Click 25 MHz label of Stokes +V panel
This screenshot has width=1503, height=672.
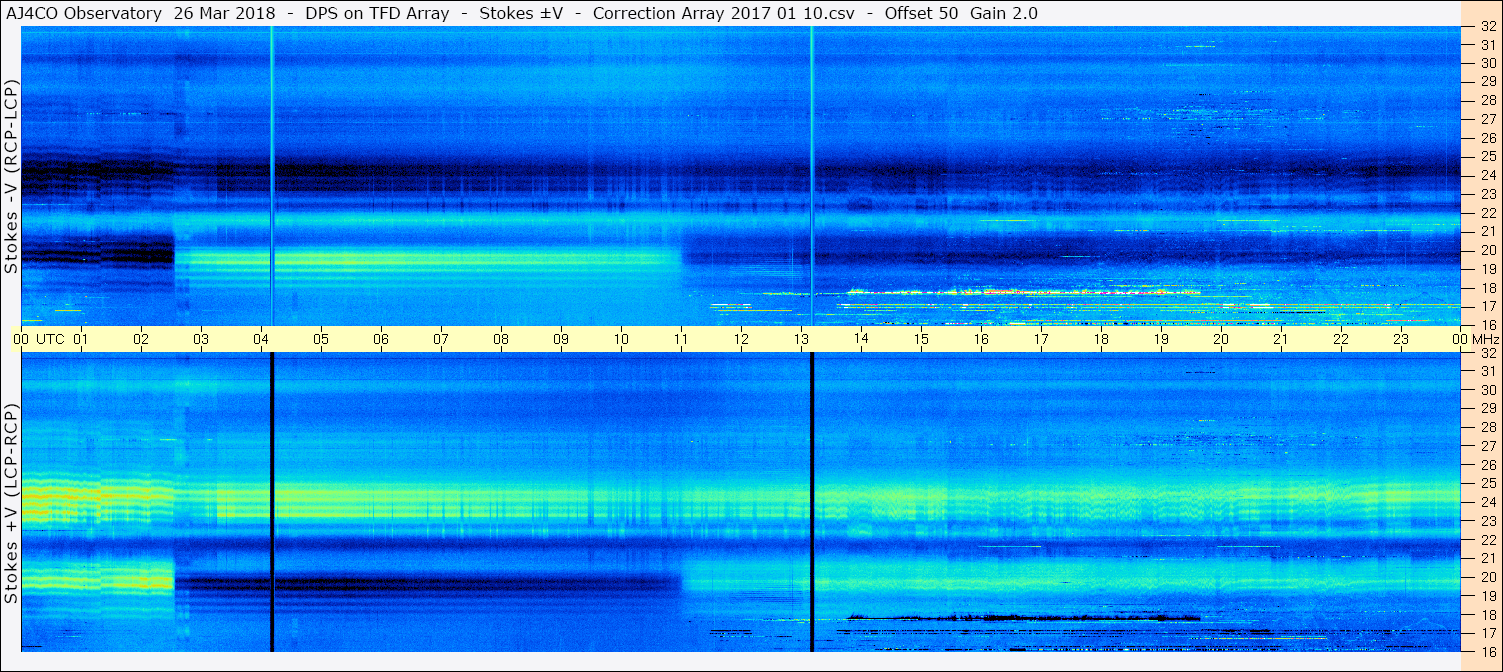[1487, 483]
